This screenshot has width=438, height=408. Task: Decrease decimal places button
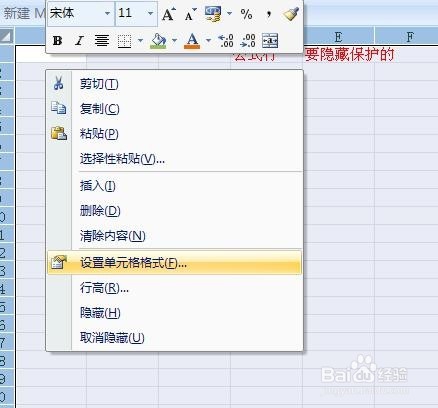pyautogui.click(x=248, y=41)
